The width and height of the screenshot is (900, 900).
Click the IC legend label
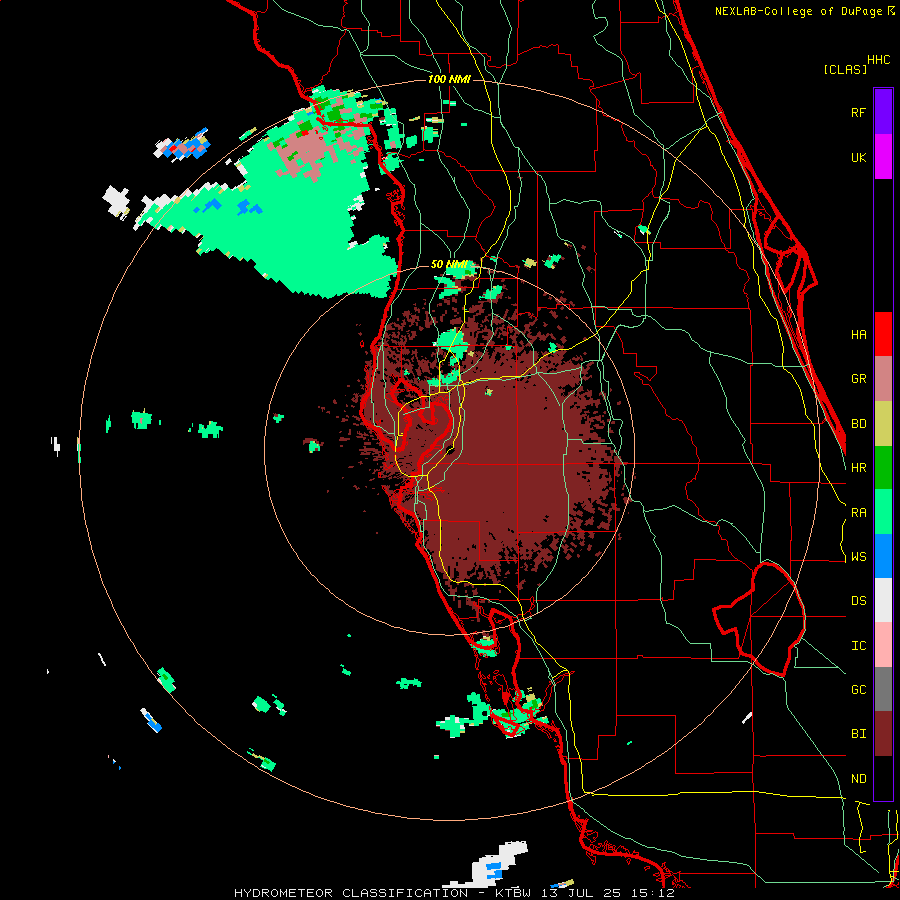[x=858, y=646]
